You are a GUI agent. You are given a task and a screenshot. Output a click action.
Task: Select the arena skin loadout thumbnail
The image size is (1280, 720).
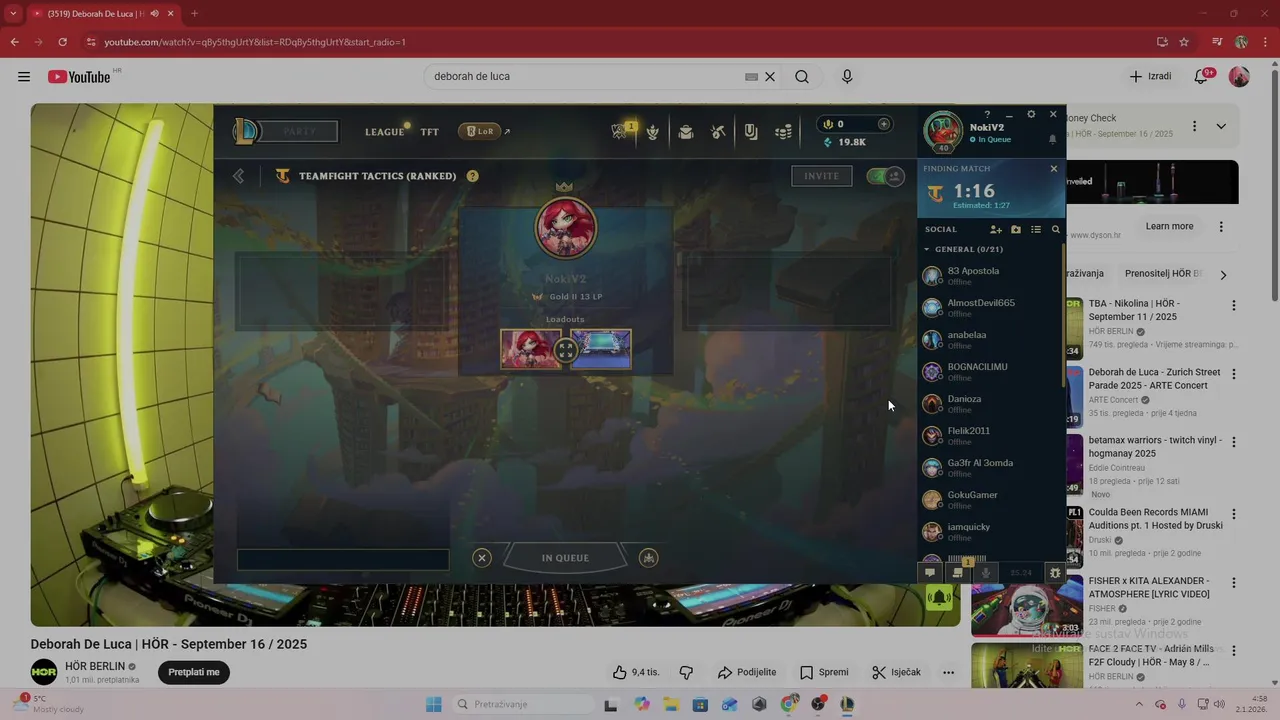(x=601, y=350)
